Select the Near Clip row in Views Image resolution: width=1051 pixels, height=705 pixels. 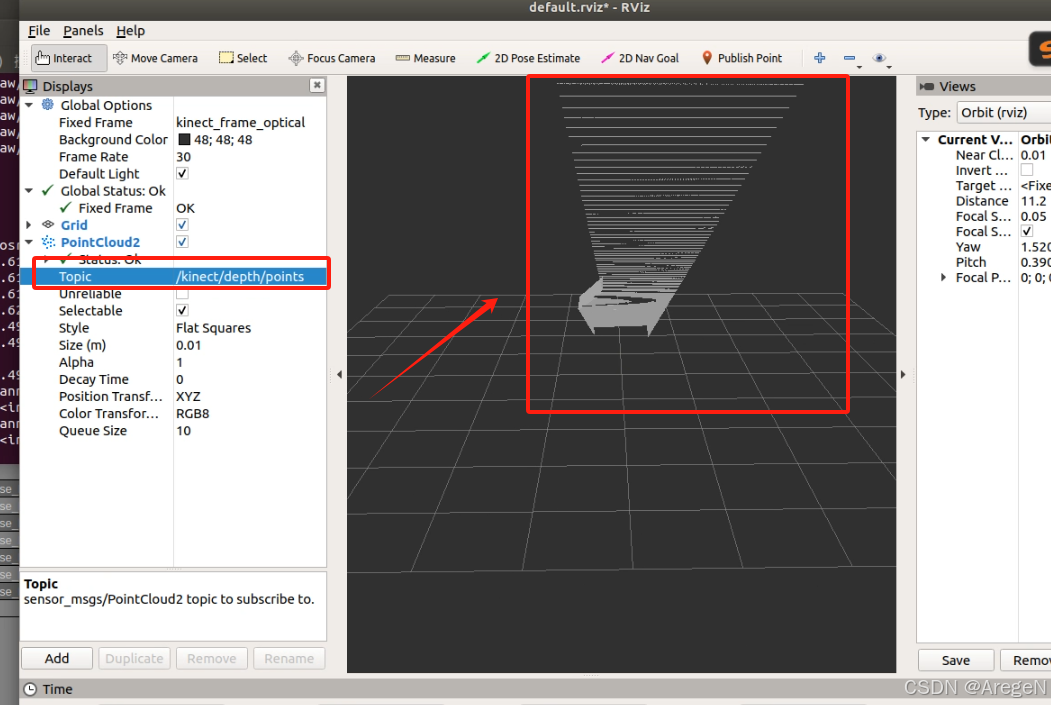tap(984, 155)
